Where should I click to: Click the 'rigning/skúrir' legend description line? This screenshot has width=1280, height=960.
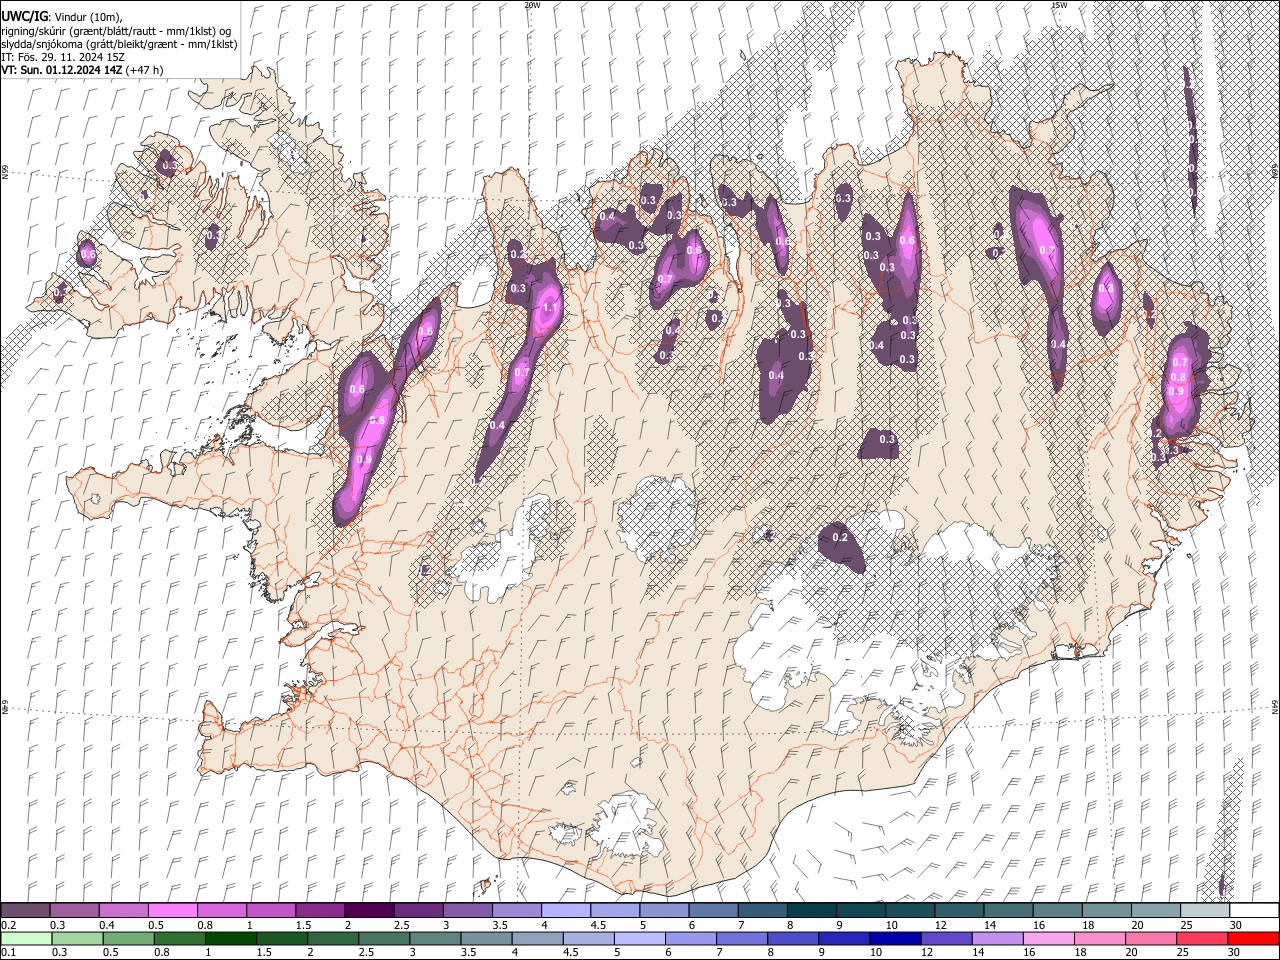[116, 30]
